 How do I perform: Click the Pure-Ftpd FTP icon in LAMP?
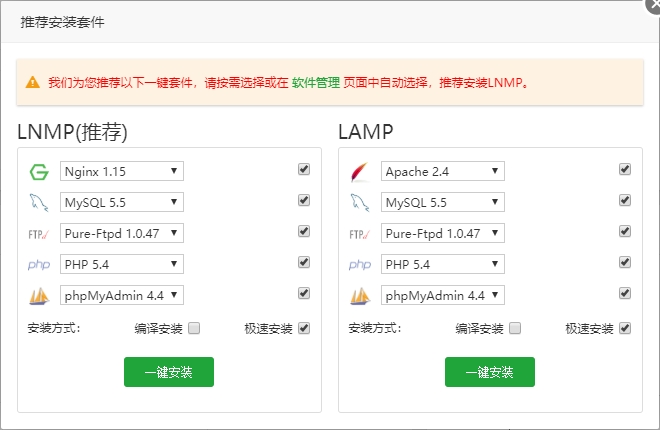coord(360,234)
